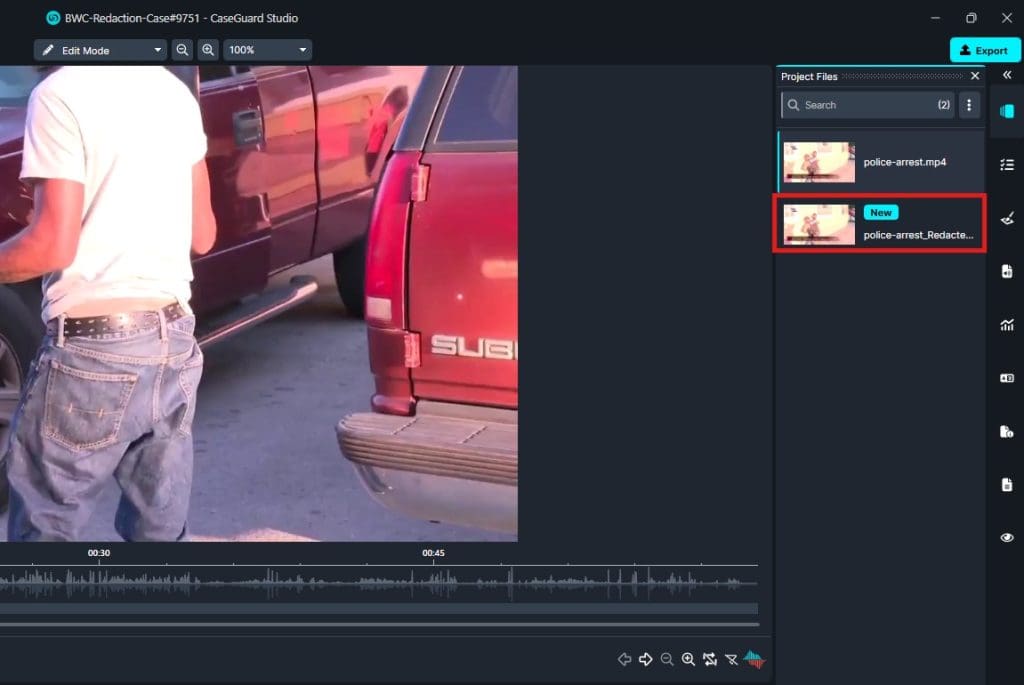Open the checklist panel in the sidebar
This screenshot has width=1024, height=685.
point(1007,164)
